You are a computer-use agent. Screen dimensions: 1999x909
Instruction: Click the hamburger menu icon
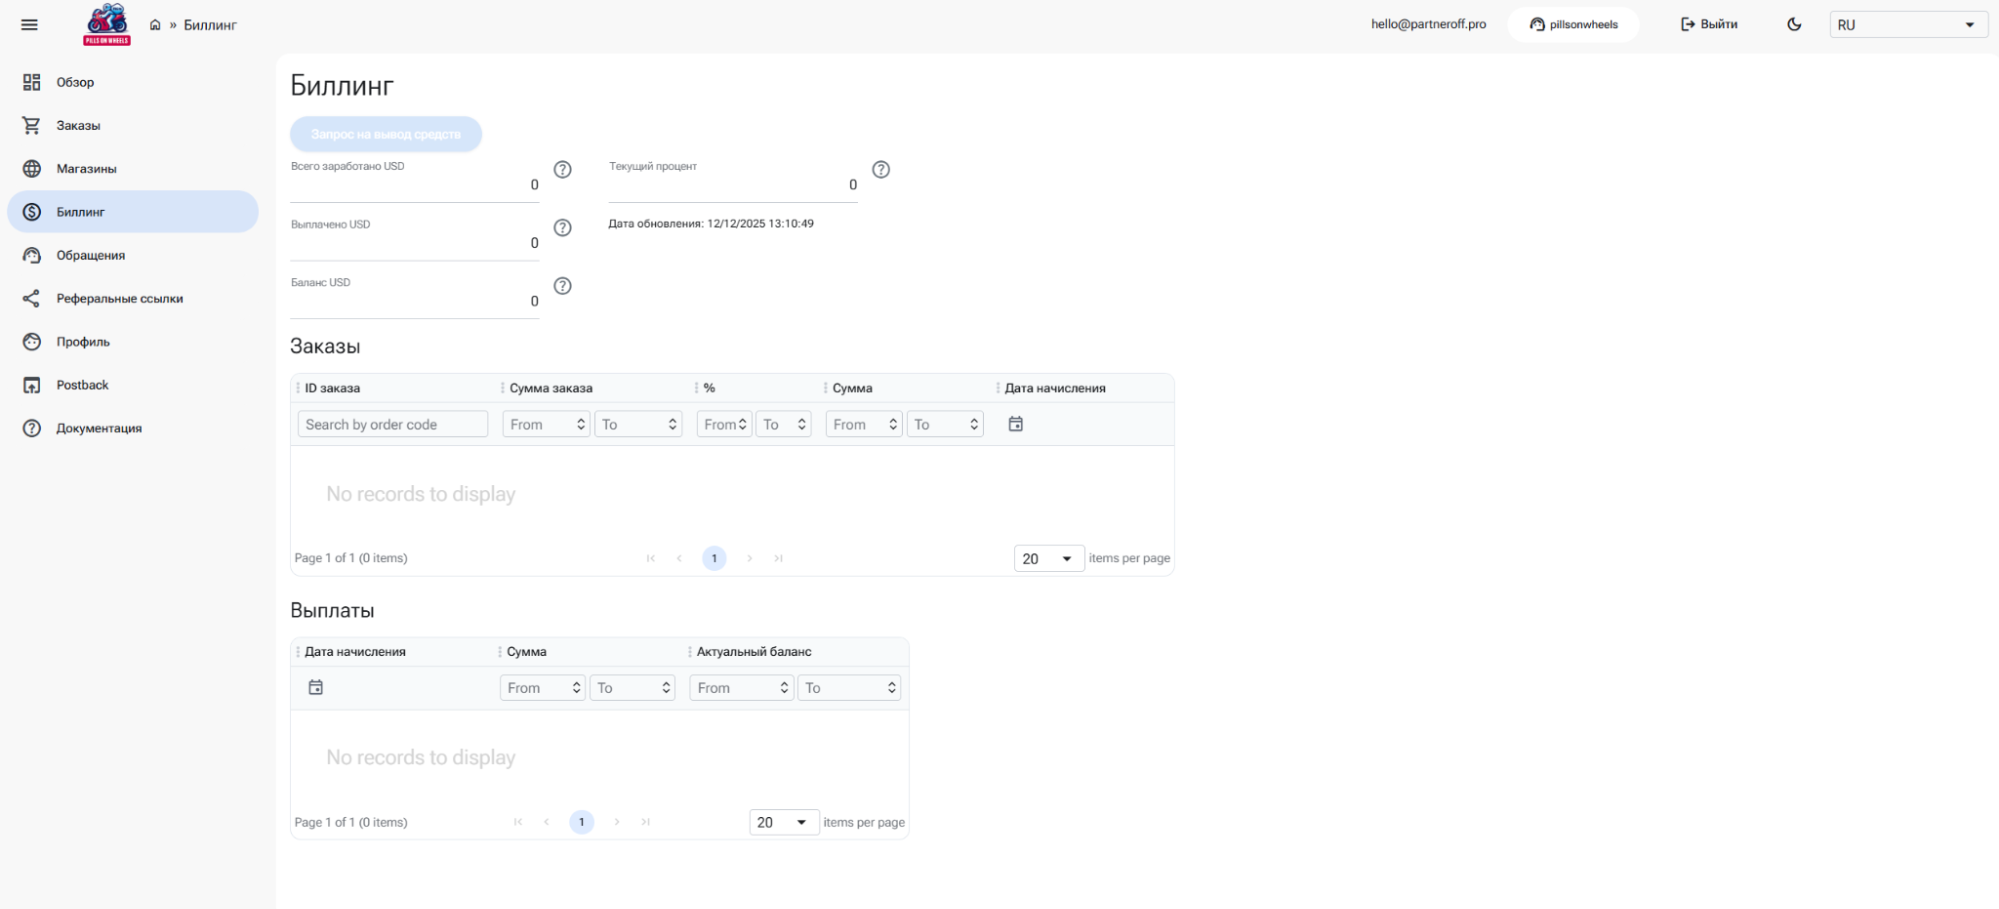tap(30, 25)
